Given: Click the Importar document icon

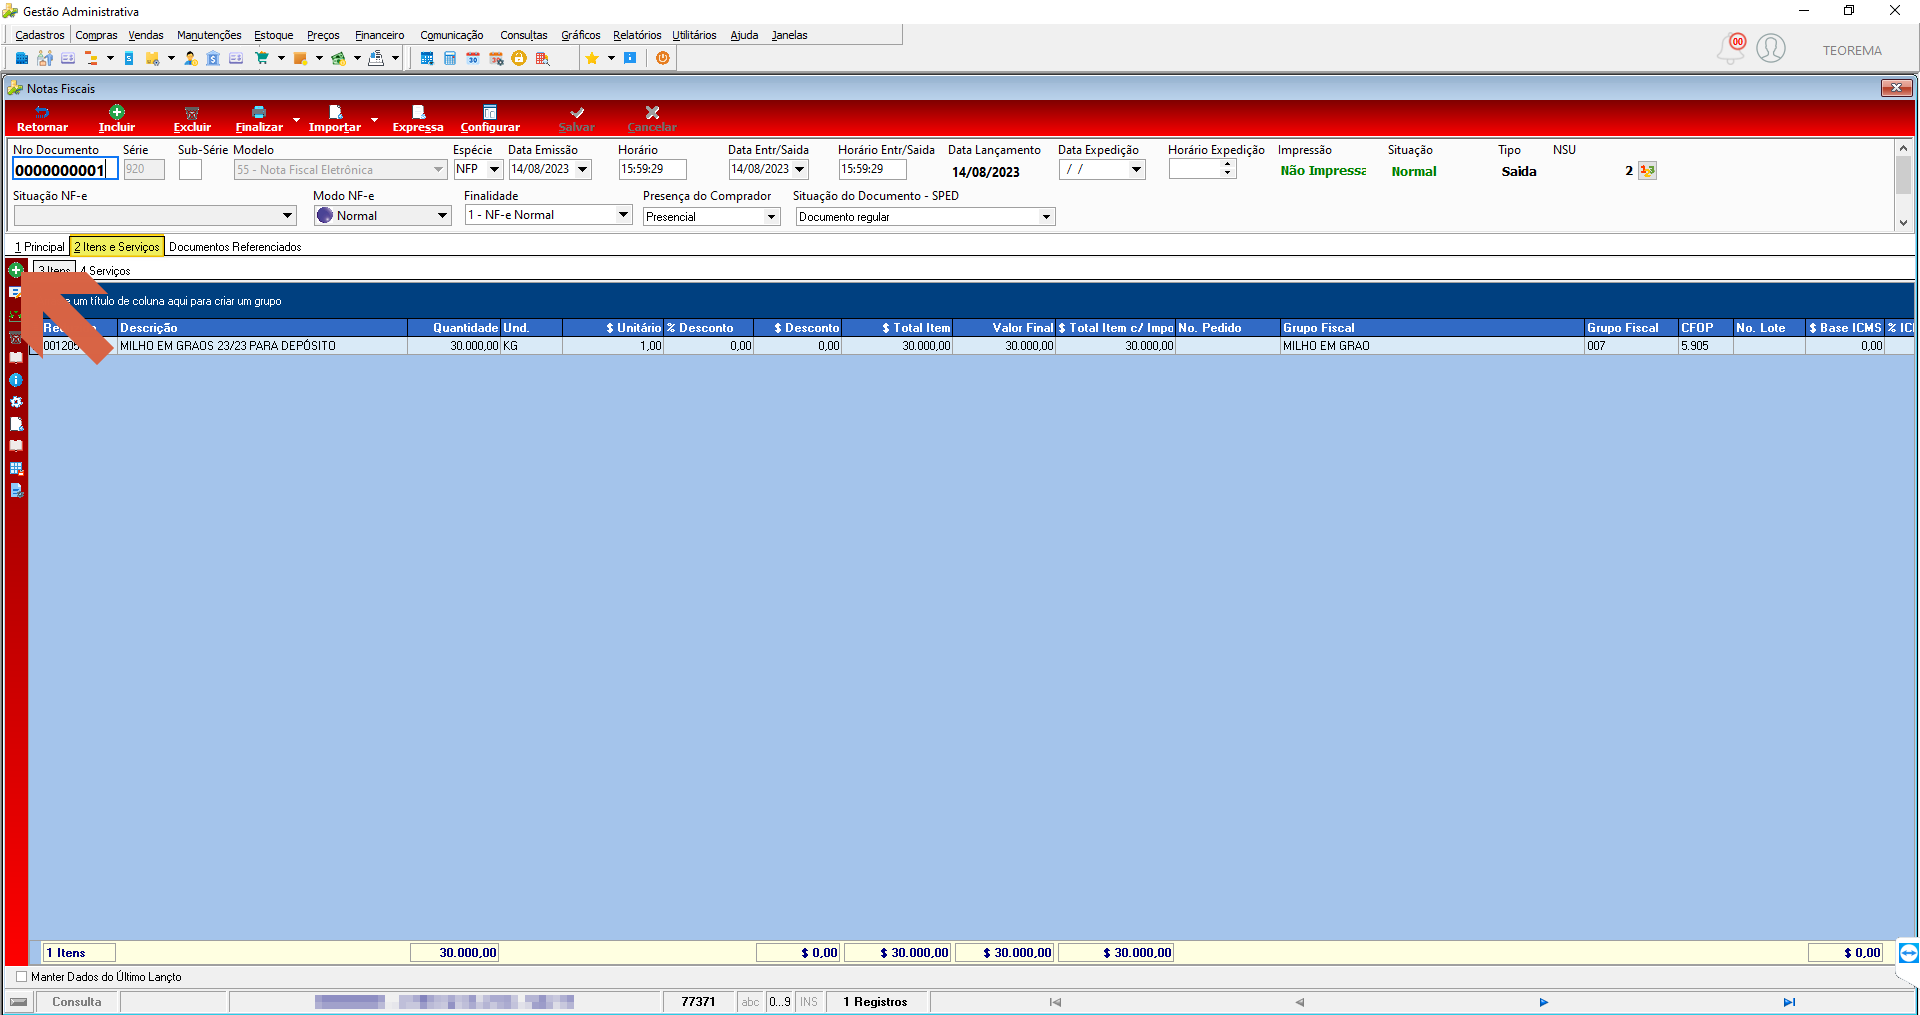Looking at the screenshot, I should pos(335,112).
